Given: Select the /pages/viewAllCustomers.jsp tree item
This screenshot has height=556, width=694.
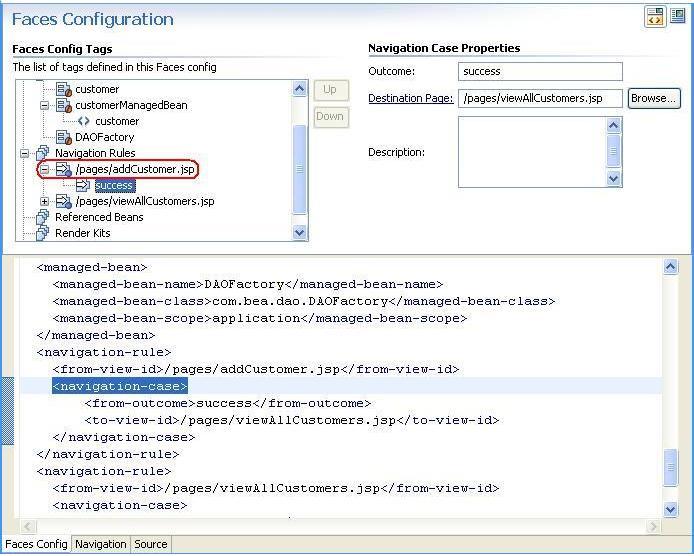Looking at the screenshot, I should 145,201.
